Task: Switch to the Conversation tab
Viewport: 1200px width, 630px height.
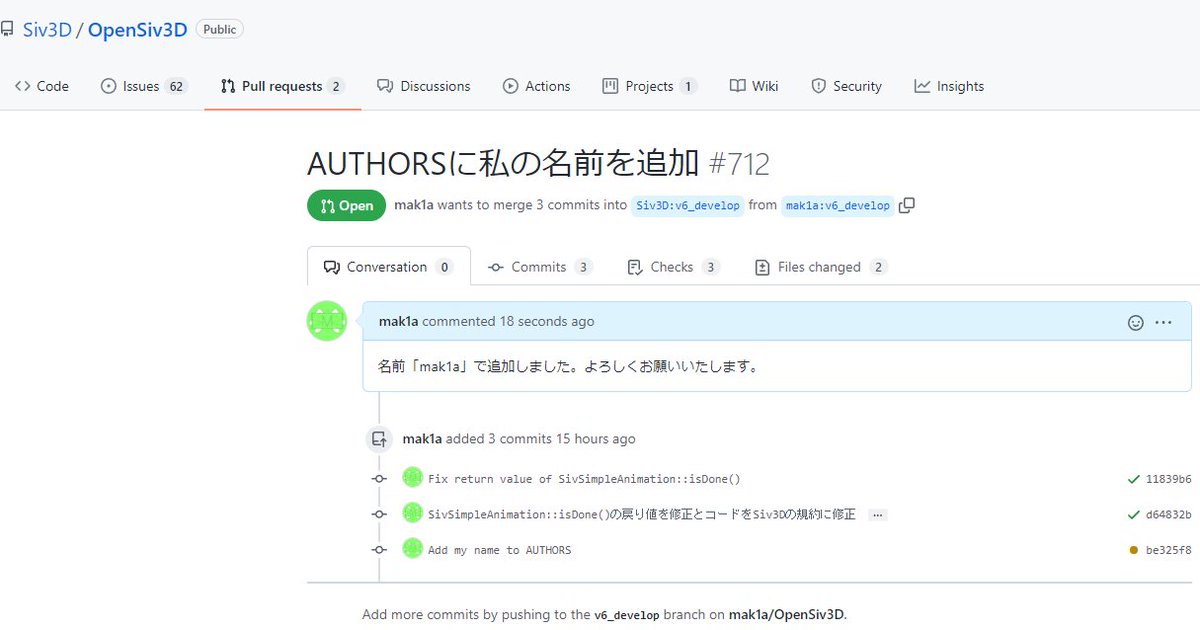Action: tap(388, 267)
